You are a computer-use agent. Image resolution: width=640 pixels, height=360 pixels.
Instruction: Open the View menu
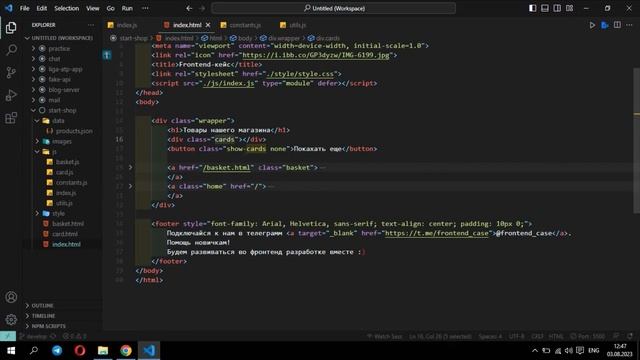pyautogui.click(x=93, y=8)
